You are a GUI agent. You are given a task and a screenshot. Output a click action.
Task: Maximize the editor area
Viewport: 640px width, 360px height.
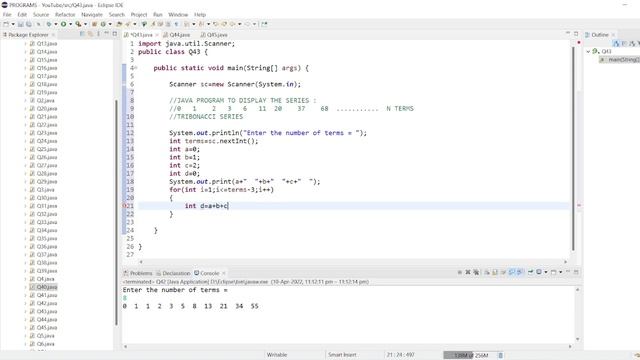point(576,34)
